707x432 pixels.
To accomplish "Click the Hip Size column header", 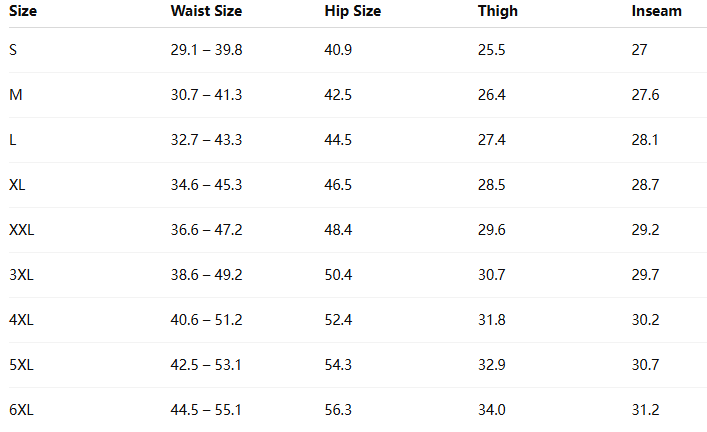I will click(x=353, y=11).
